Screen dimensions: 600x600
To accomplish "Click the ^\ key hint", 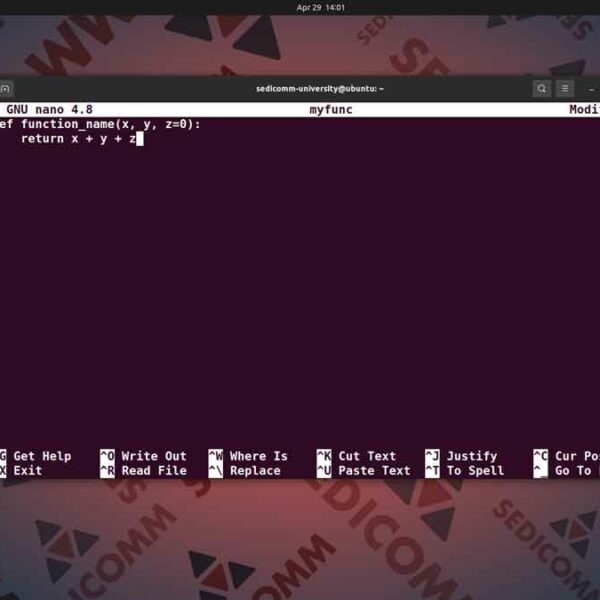I will 216,471.
